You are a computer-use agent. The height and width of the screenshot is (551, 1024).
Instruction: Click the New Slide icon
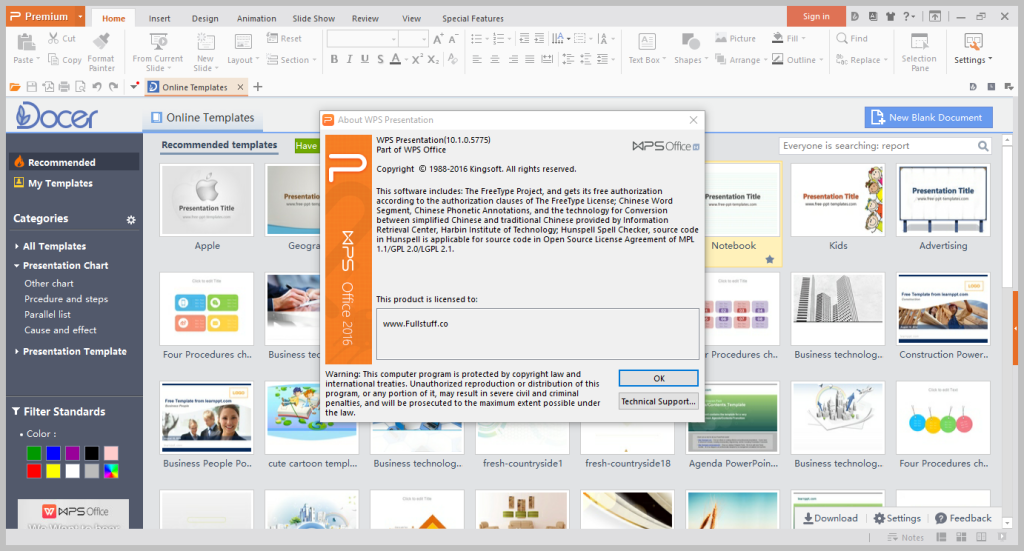click(x=206, y=42)
